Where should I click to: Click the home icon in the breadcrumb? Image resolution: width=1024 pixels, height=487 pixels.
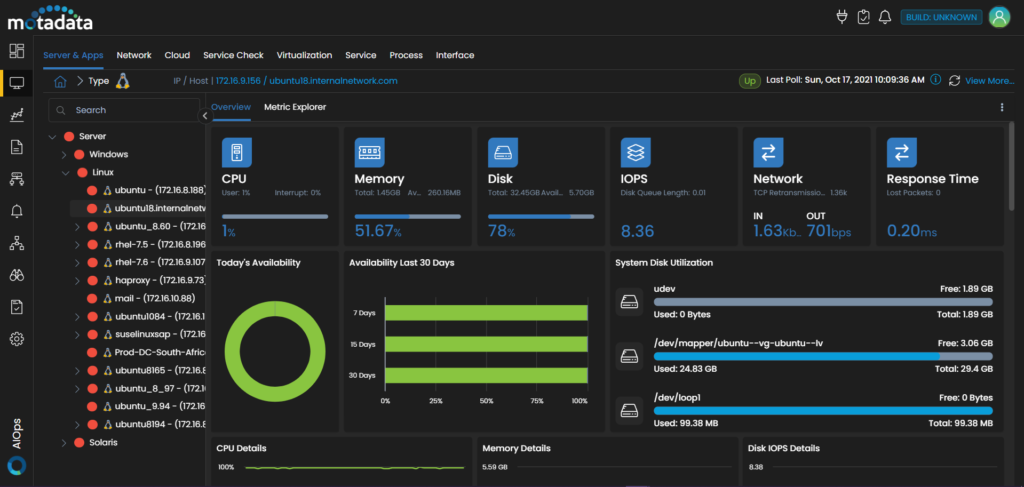[61, 81]
